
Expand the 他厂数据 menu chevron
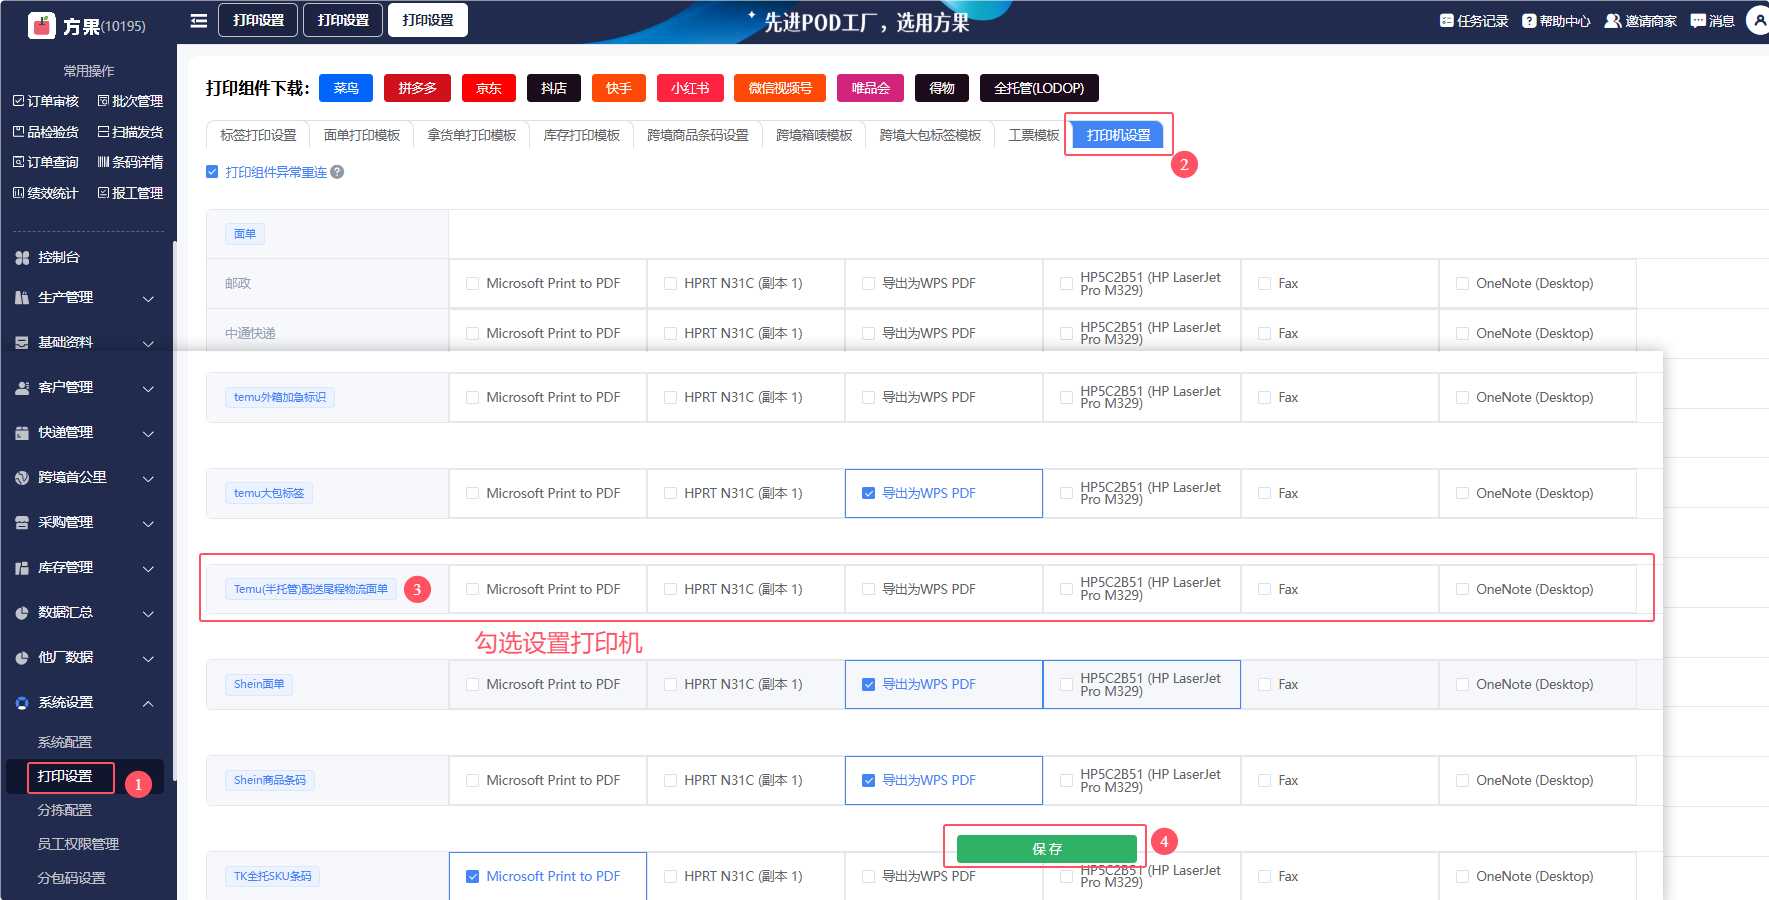point(148,659)
